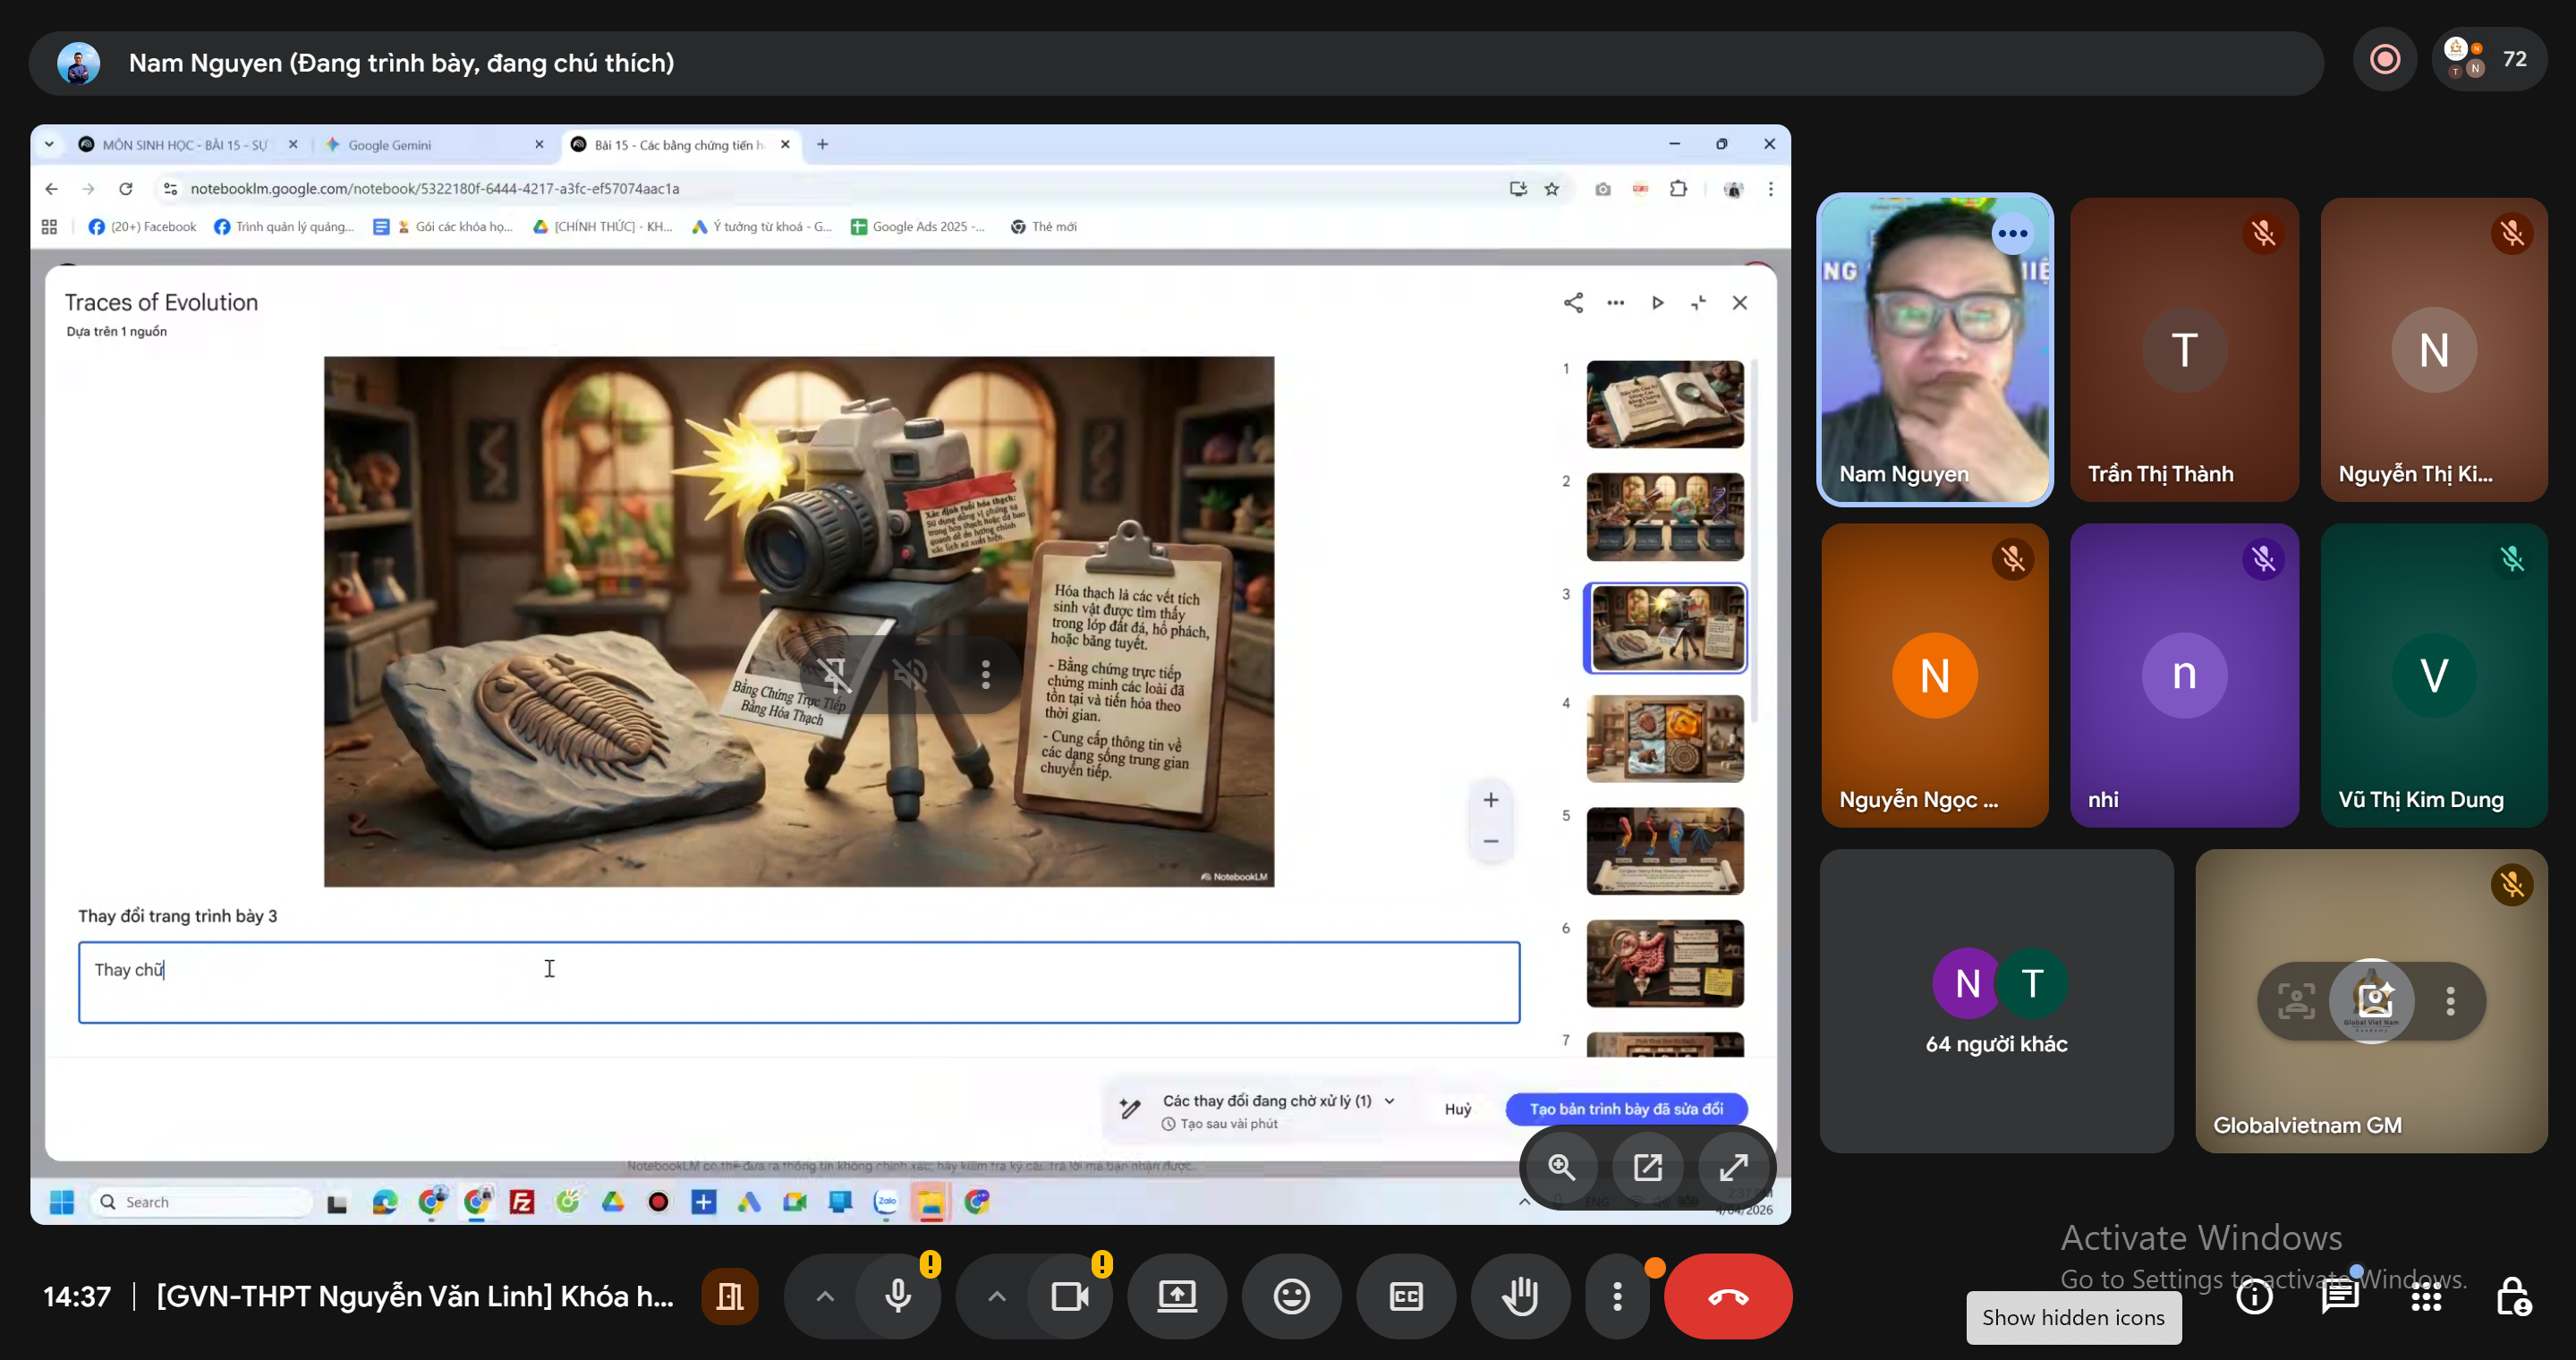Raise hand in the meeting

1520,1296
